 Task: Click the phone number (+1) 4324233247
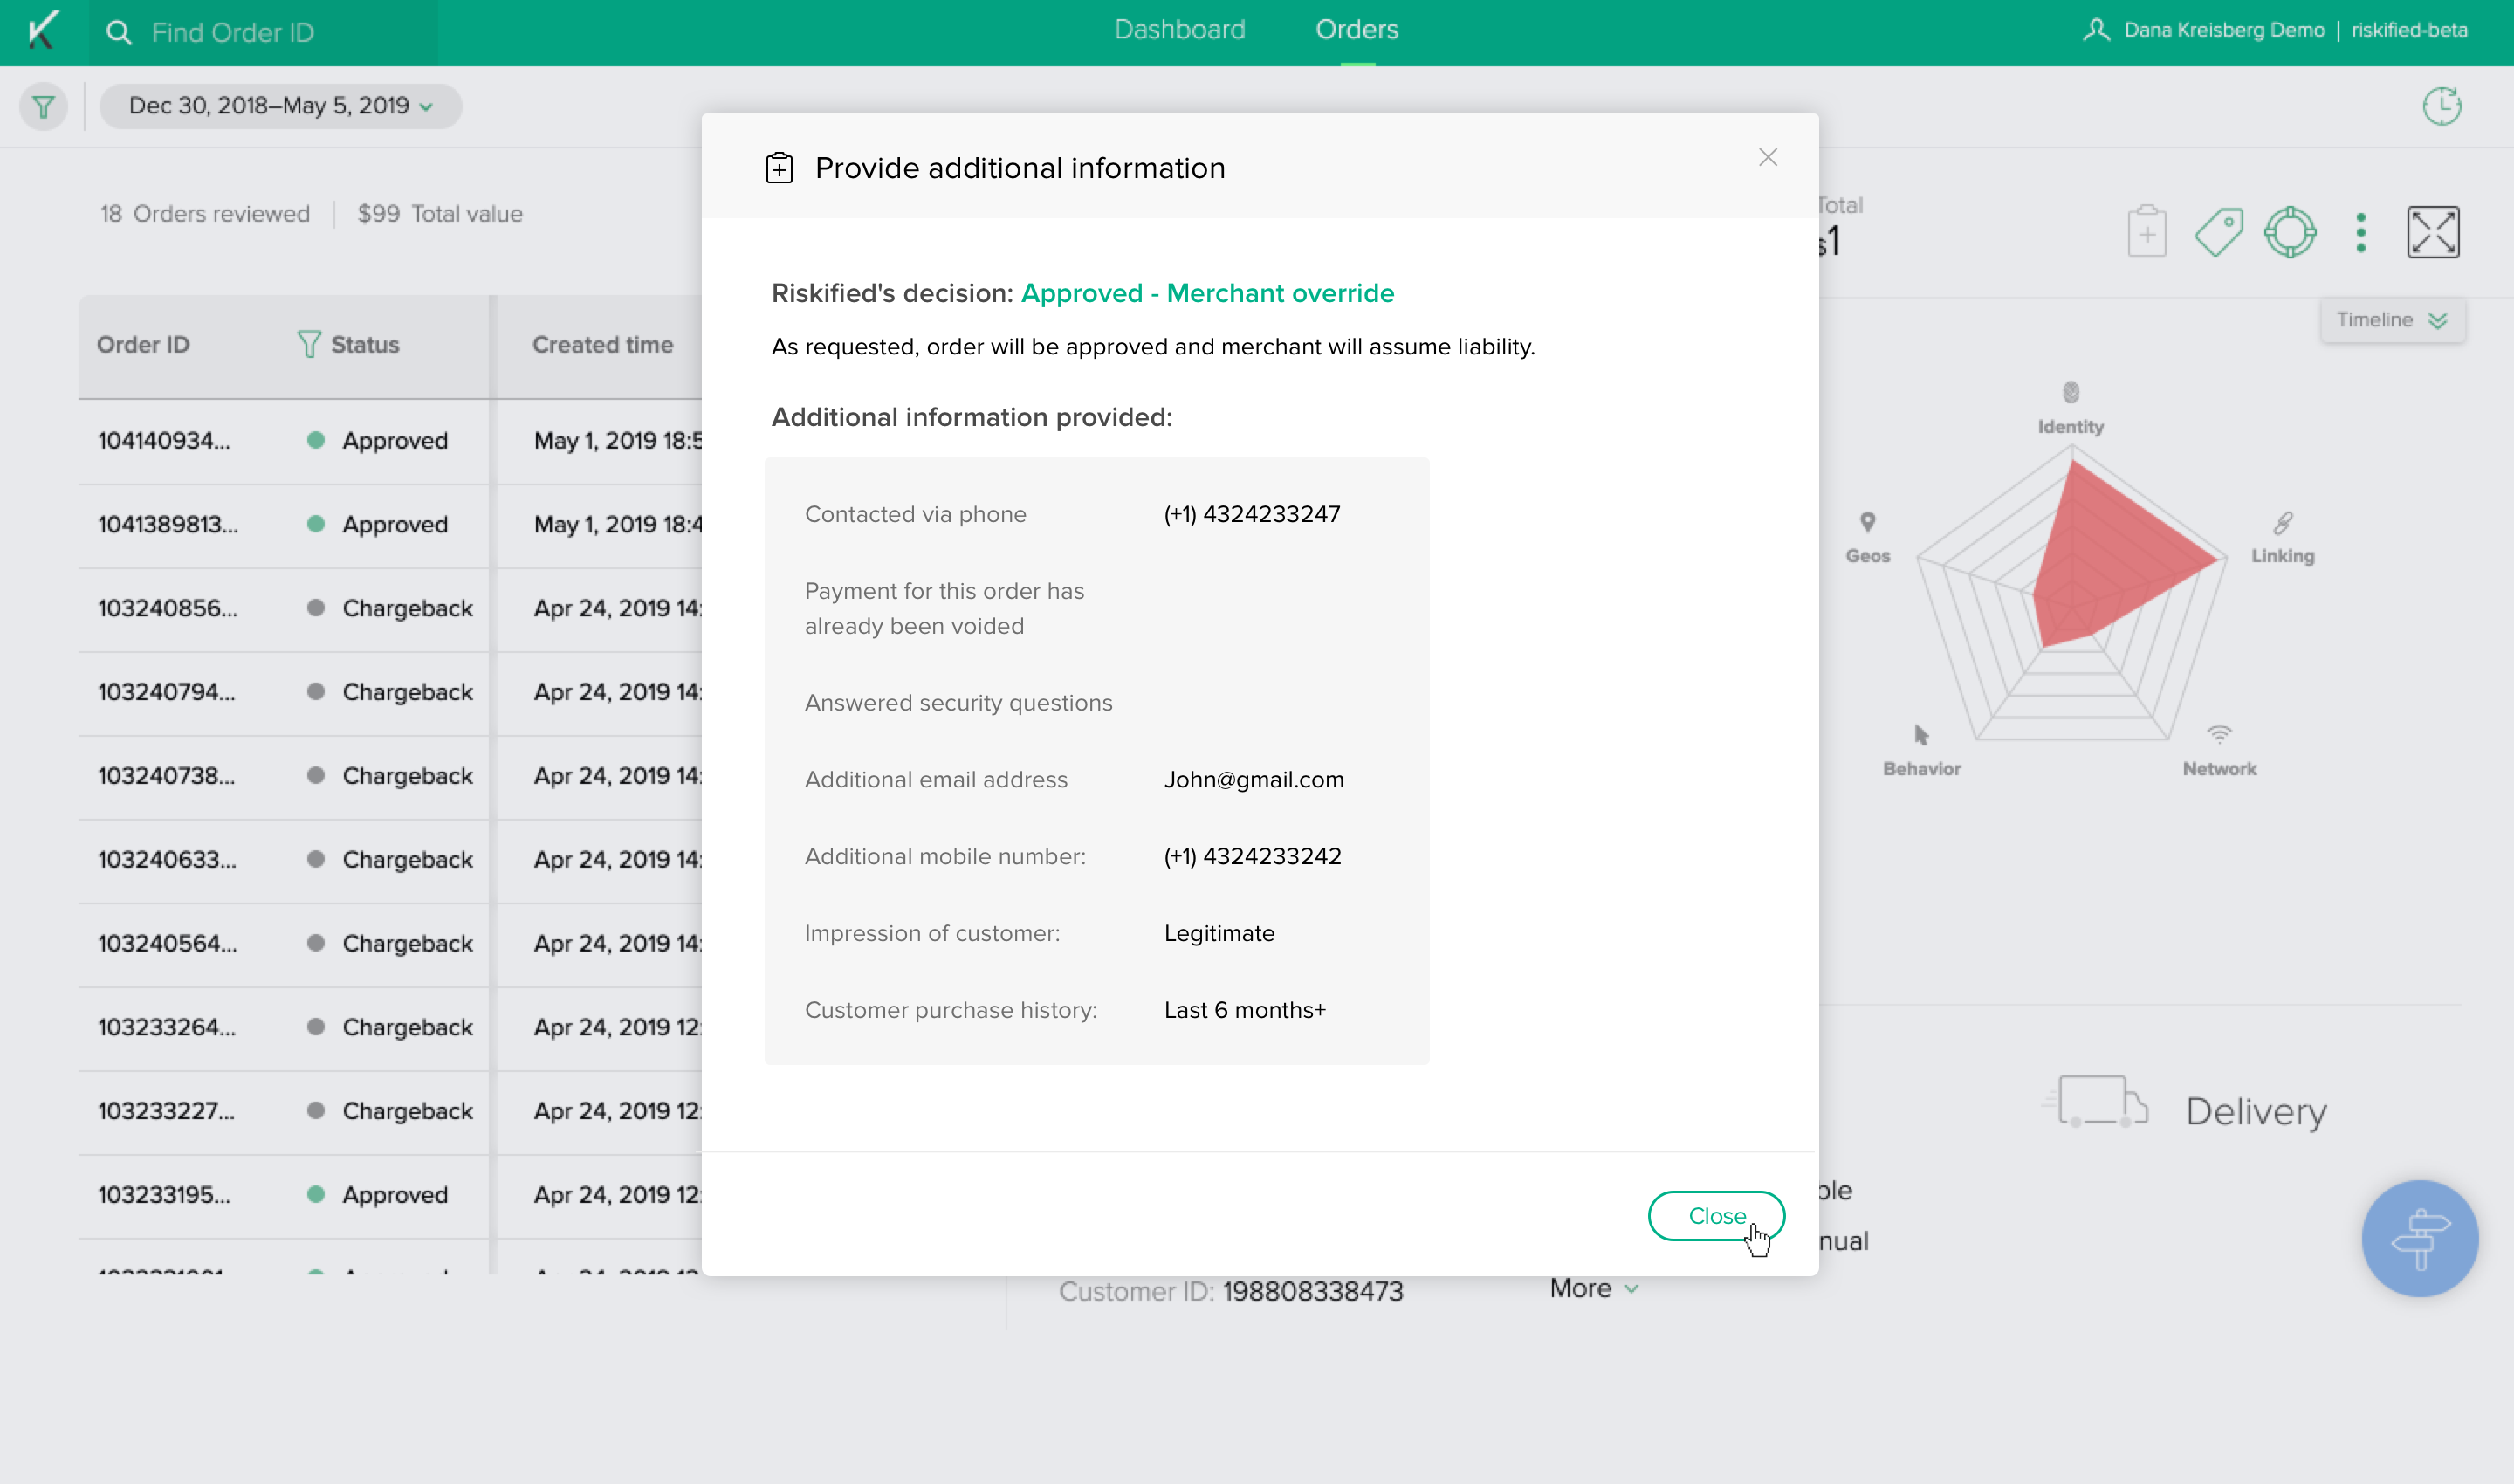click(1252, 514)
